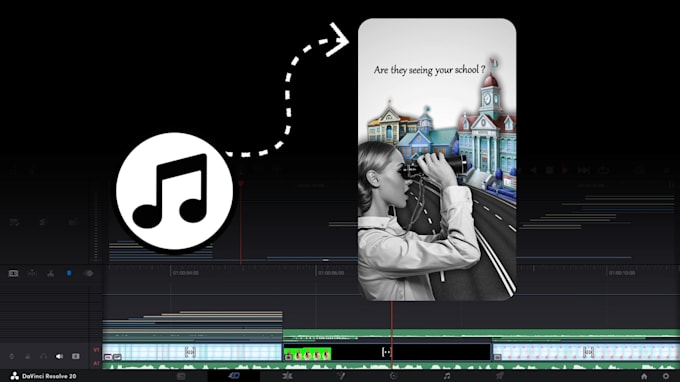Click the track destination arrow icon
680x382 pixels.
(x=12, y=356)
